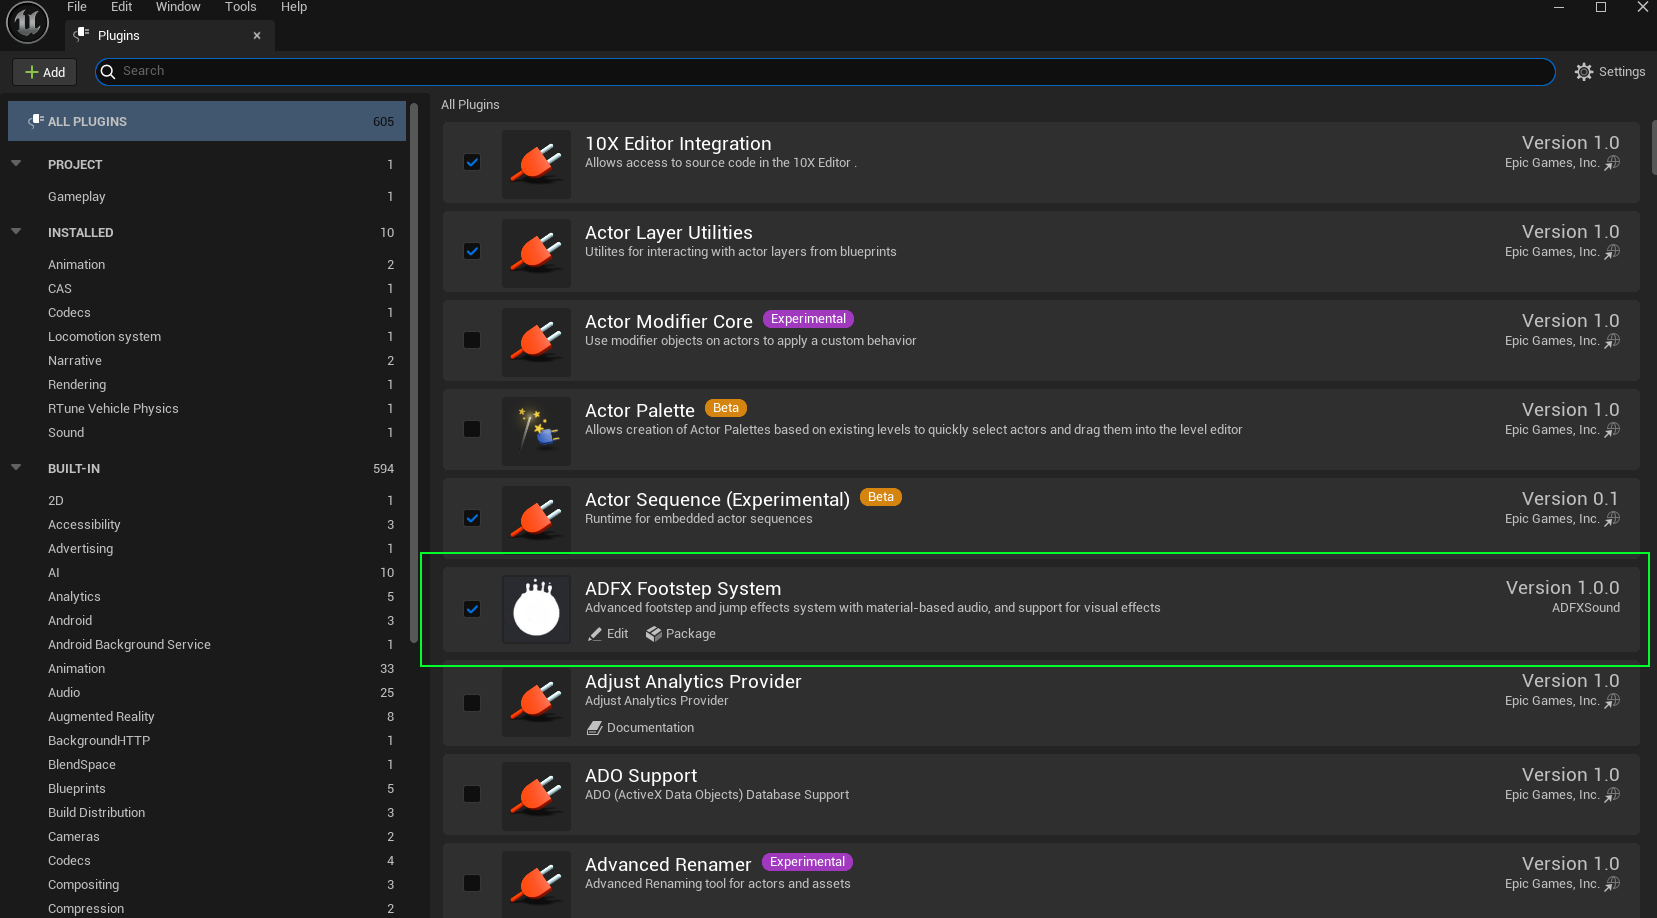Open Epic Games link icon for Actor Sequence
Image resolution: width=1657 pixels, height=918 pixels.
point(1612,519)
